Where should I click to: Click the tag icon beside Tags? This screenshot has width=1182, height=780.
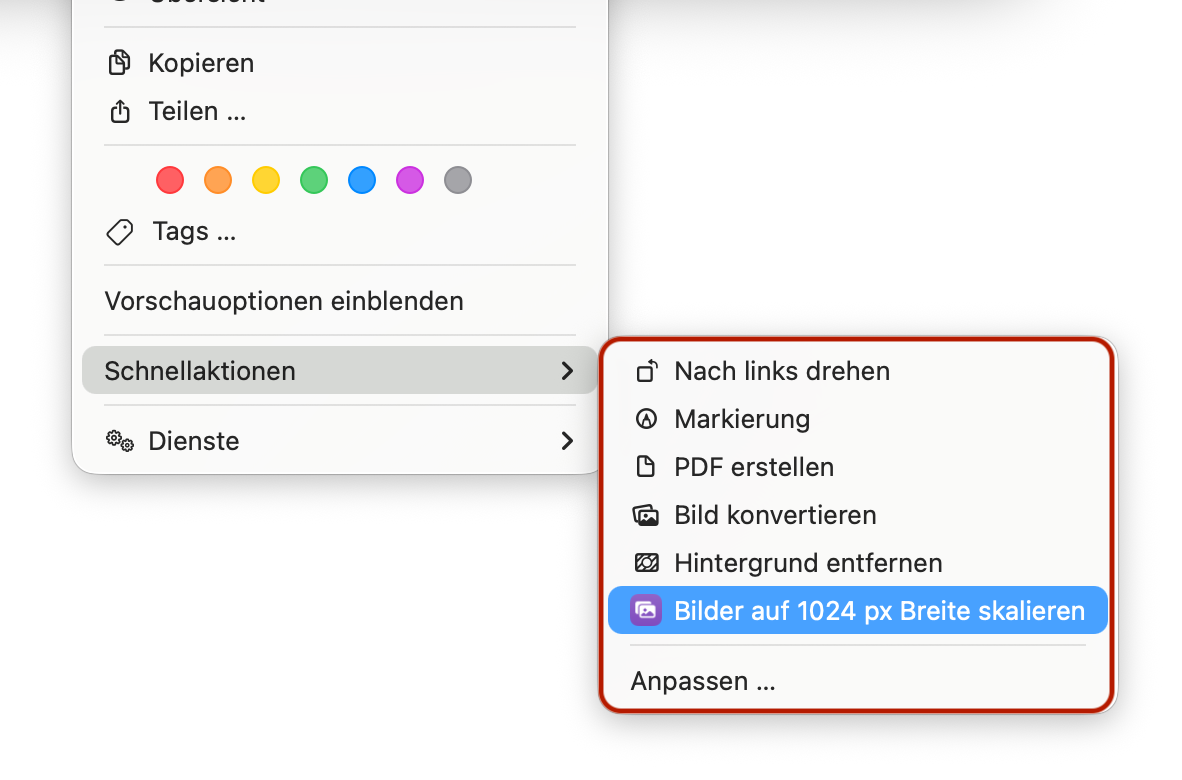(x=119, y=232)
